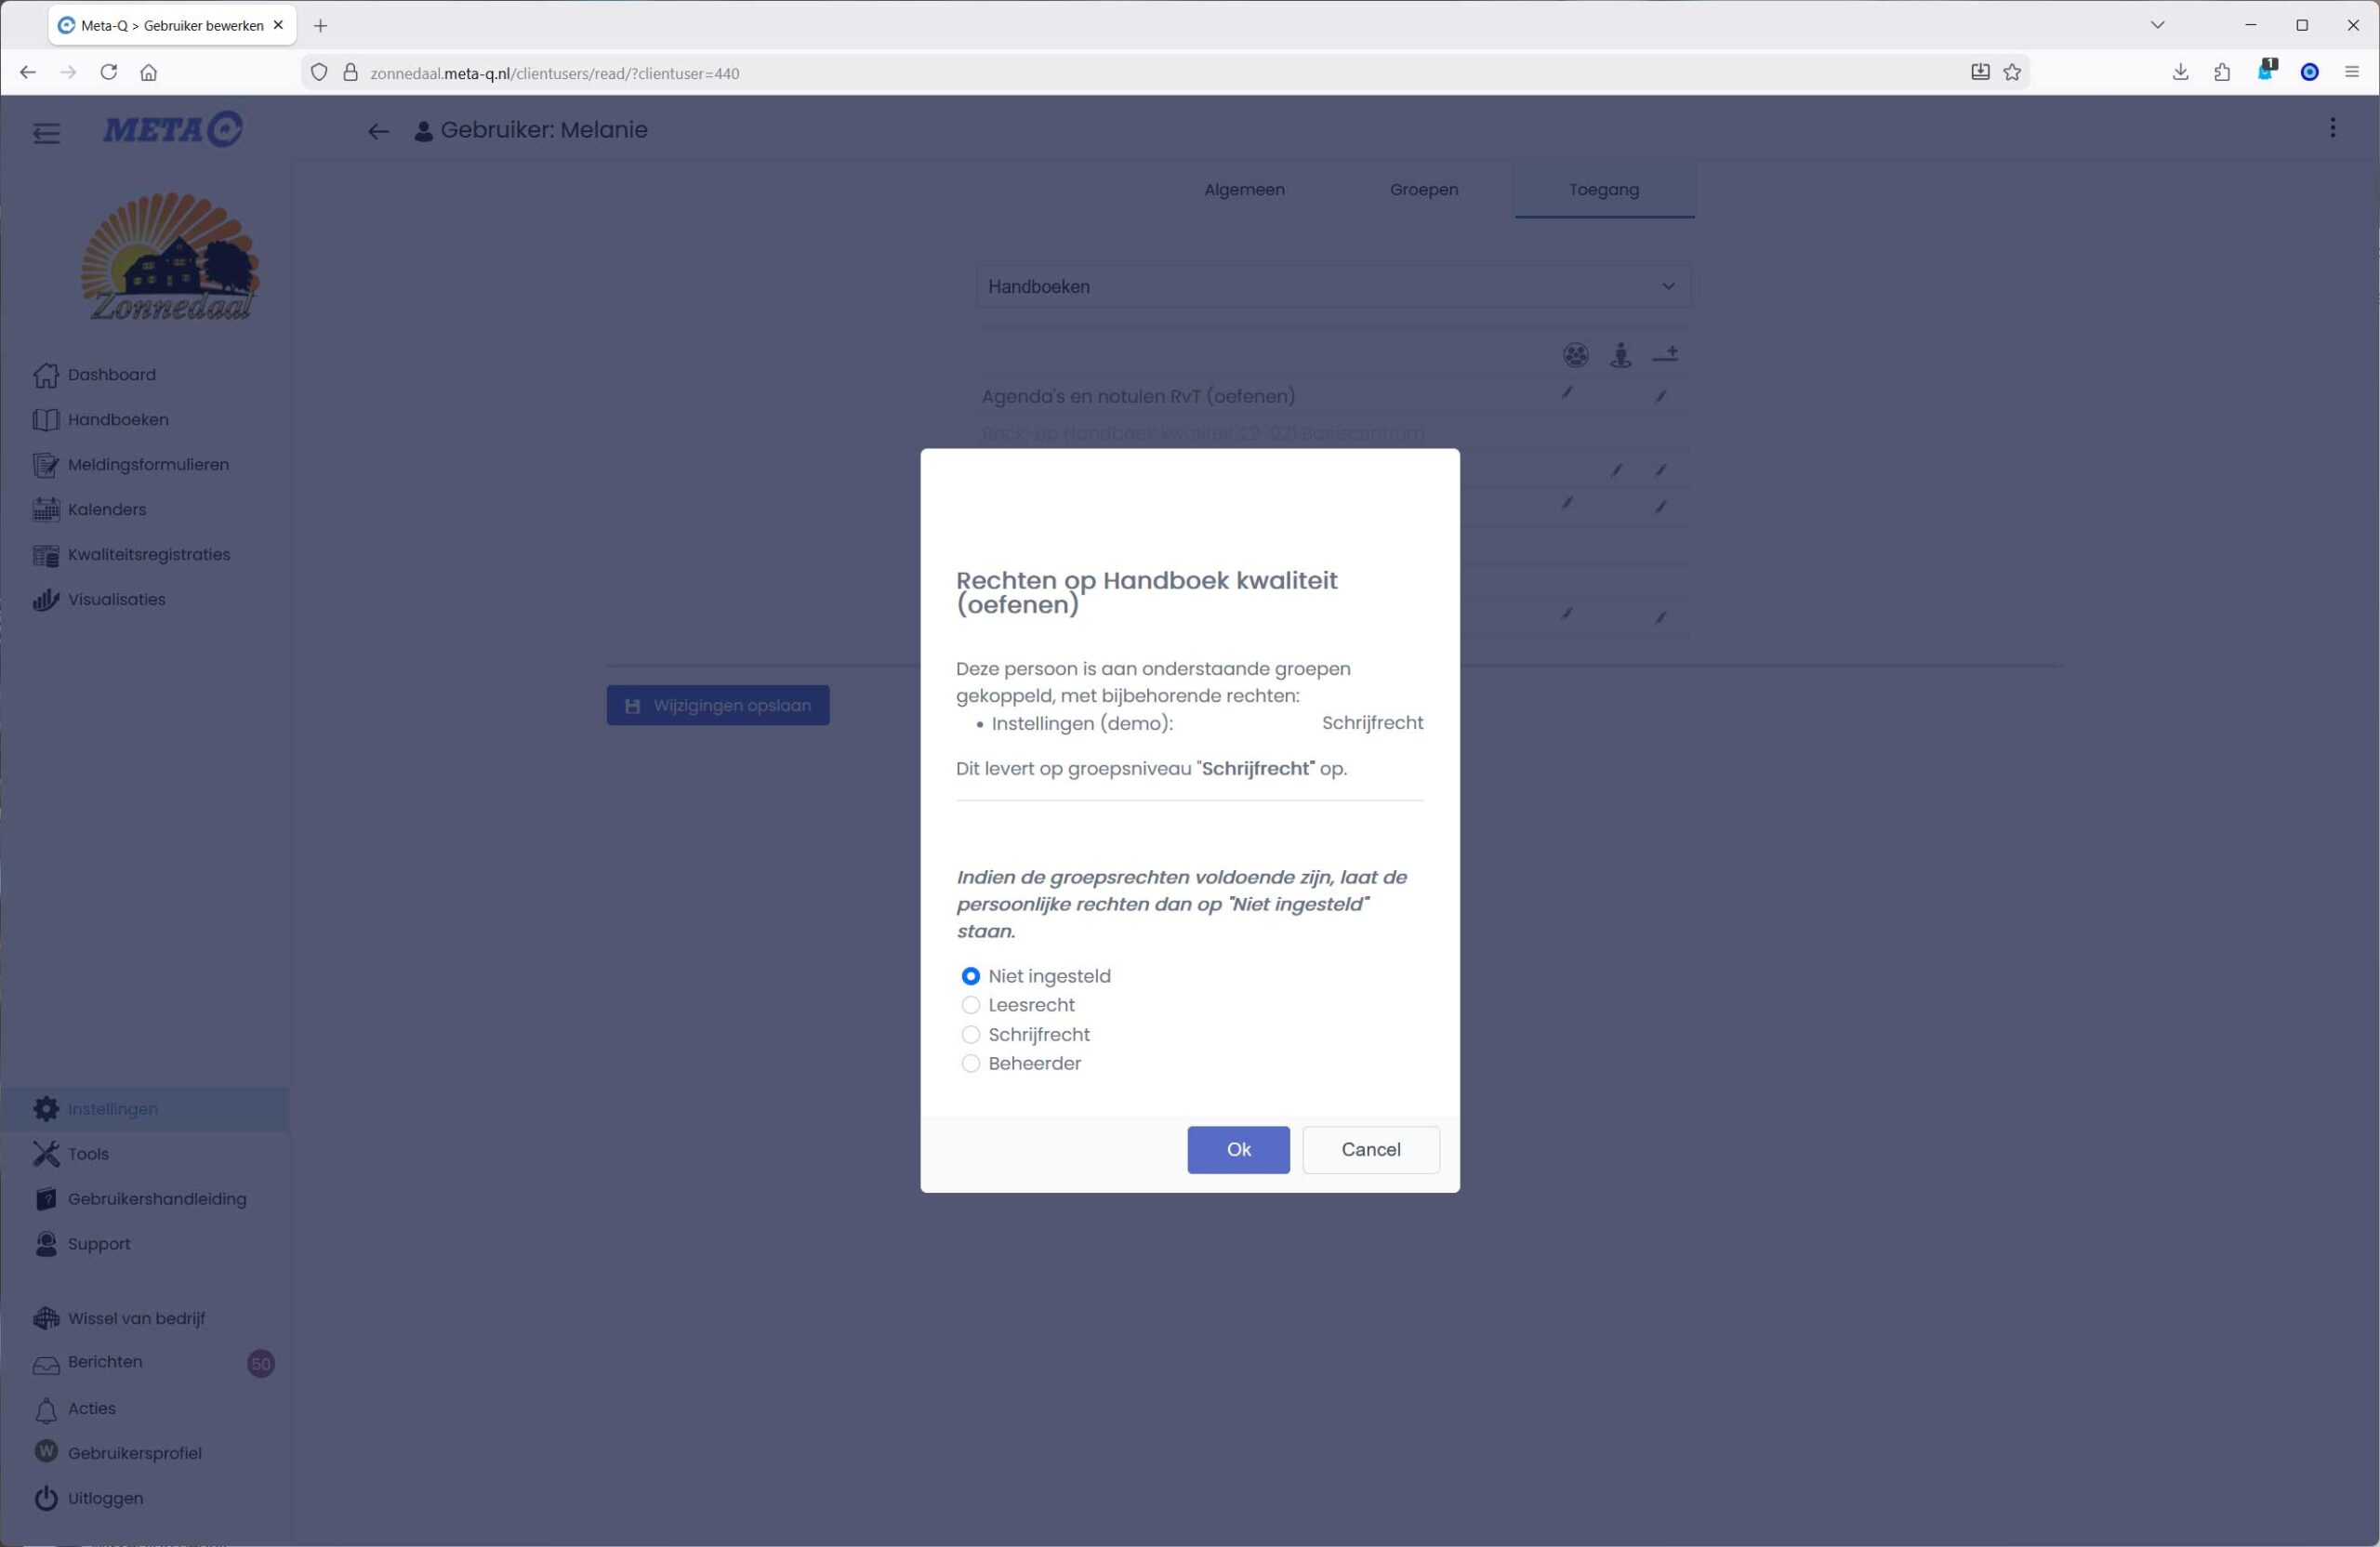Open Handboeken from the sidebar
Image resolution: width=2380 pixels, height=1547 pixels.
tap(118, 420)
